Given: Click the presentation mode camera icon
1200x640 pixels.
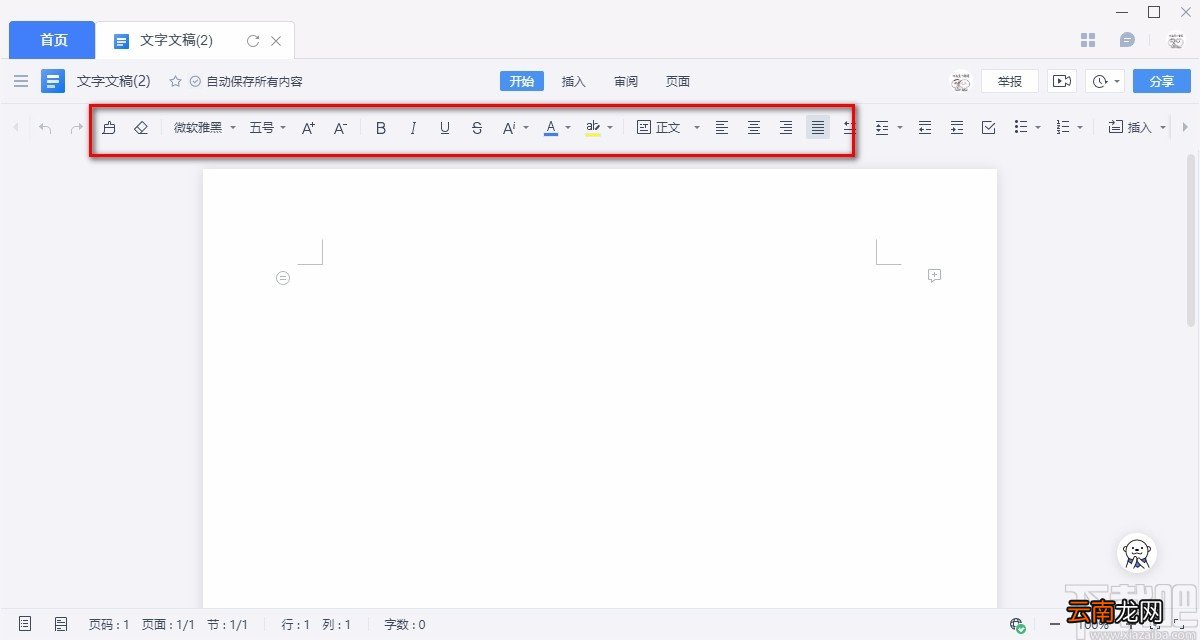Looking at the screenshot, I should click(1062, 81).
